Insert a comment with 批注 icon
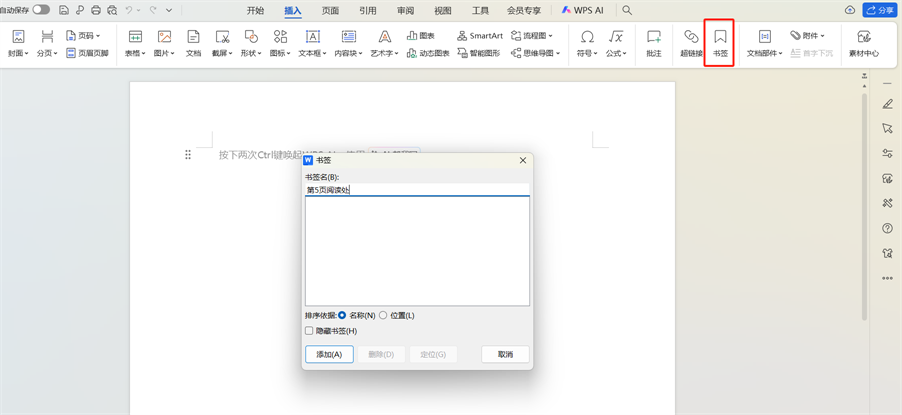Screen dimensions: 902x415 click(x=654, y=42)
